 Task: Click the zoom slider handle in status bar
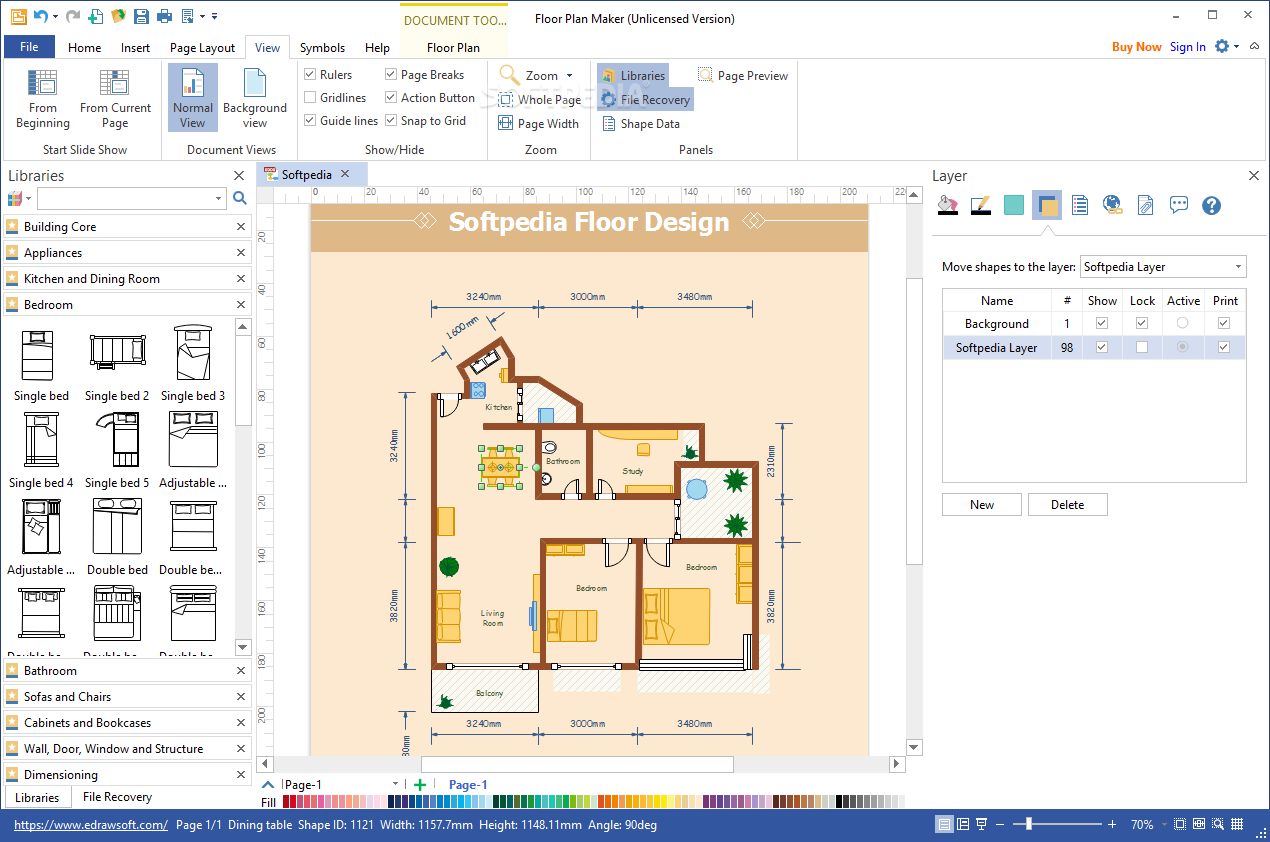1028,825
